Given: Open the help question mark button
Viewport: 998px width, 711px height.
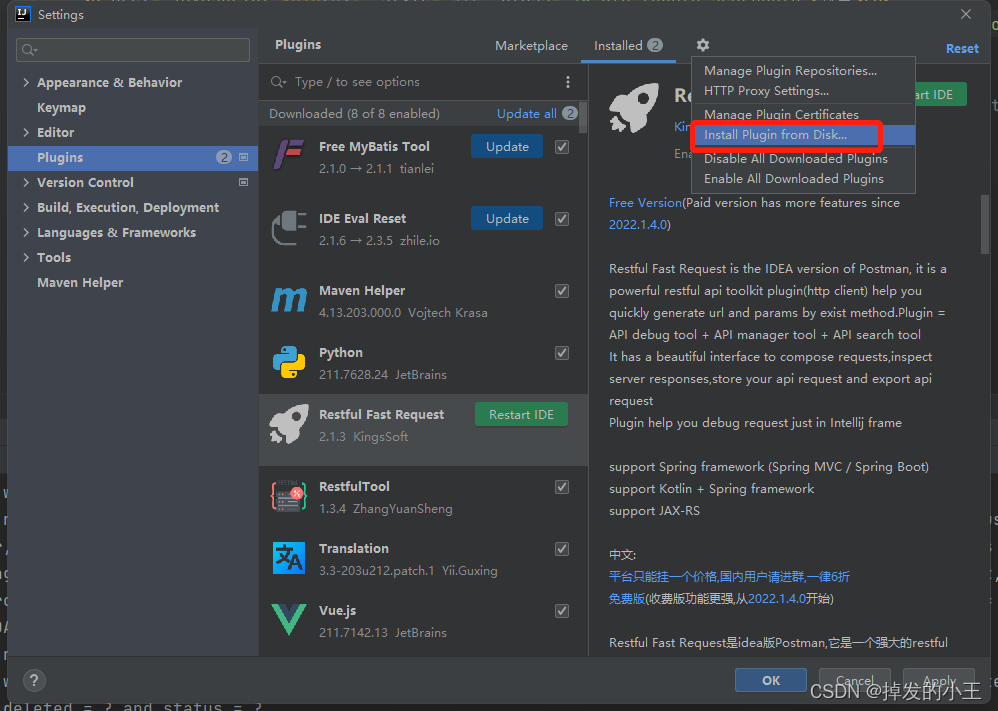Looking at the screenshot, I should tap(34, 680).
